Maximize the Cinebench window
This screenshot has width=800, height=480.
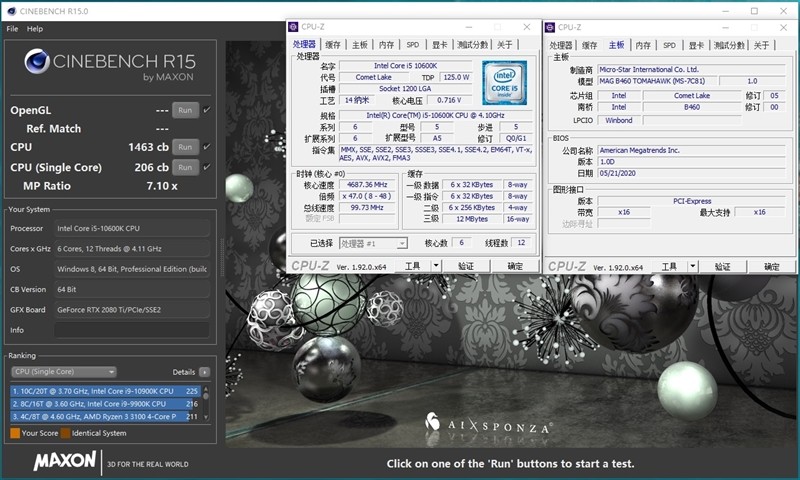pyautogui.click(x=754, y=11)
